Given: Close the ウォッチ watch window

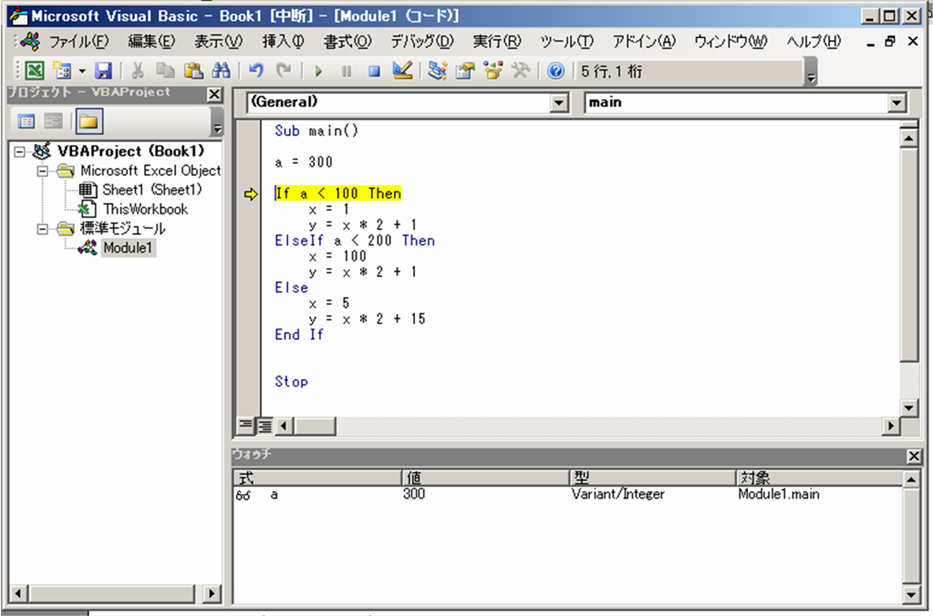Looking at the screenshot, I should (x=914, y=456).
